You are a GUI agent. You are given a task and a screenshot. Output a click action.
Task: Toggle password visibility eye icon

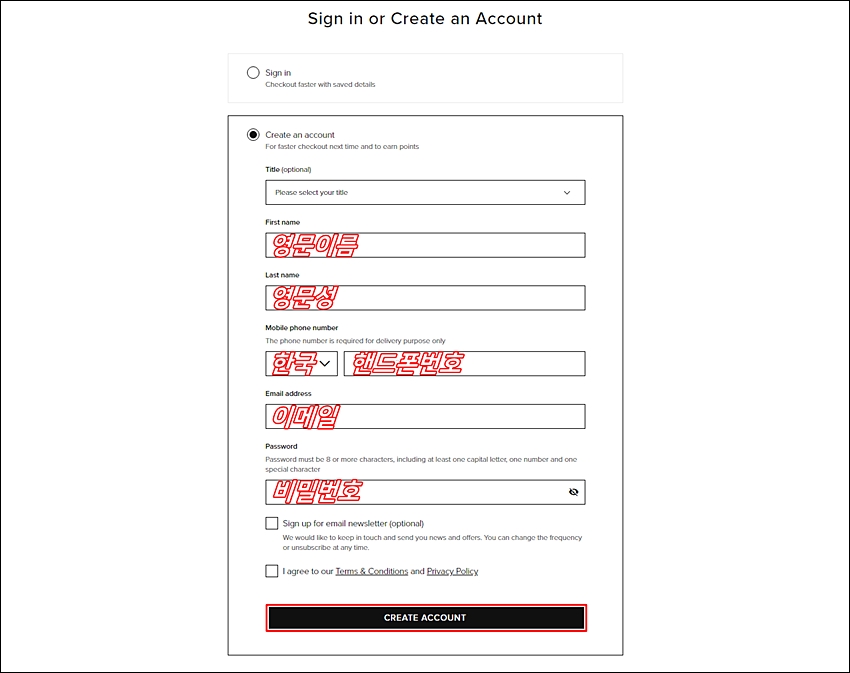[573, 492]
